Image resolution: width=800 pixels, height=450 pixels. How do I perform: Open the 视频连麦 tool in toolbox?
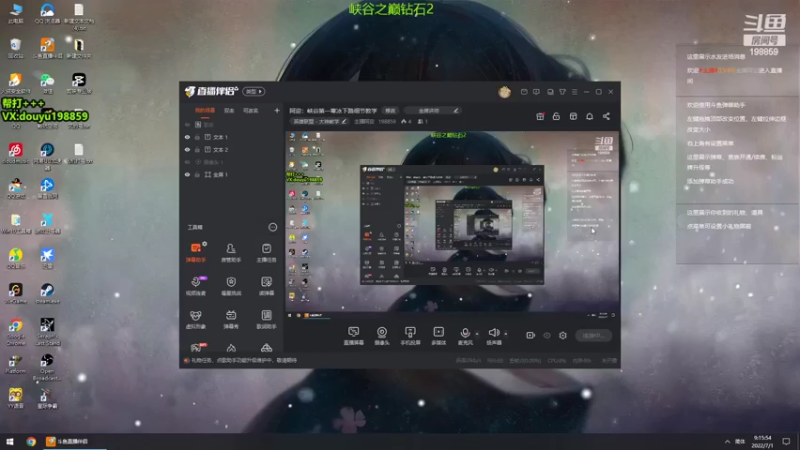(x=196, y=286)
